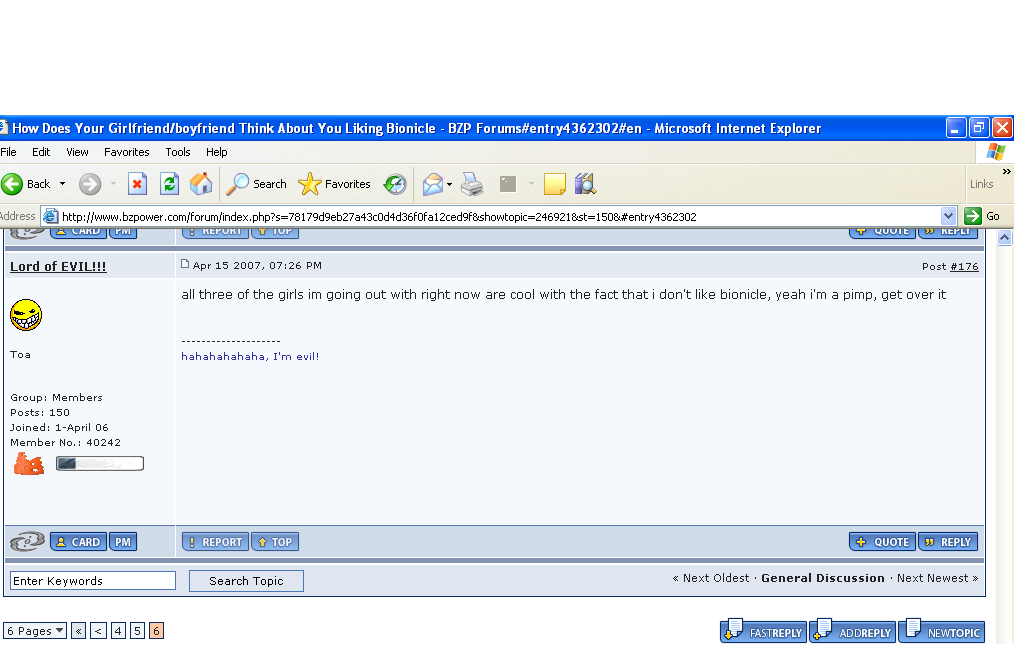The height and width of the screenshot is (651, 1015).
Task: Stop loading with the red X icon
Action: click(137, 184)
